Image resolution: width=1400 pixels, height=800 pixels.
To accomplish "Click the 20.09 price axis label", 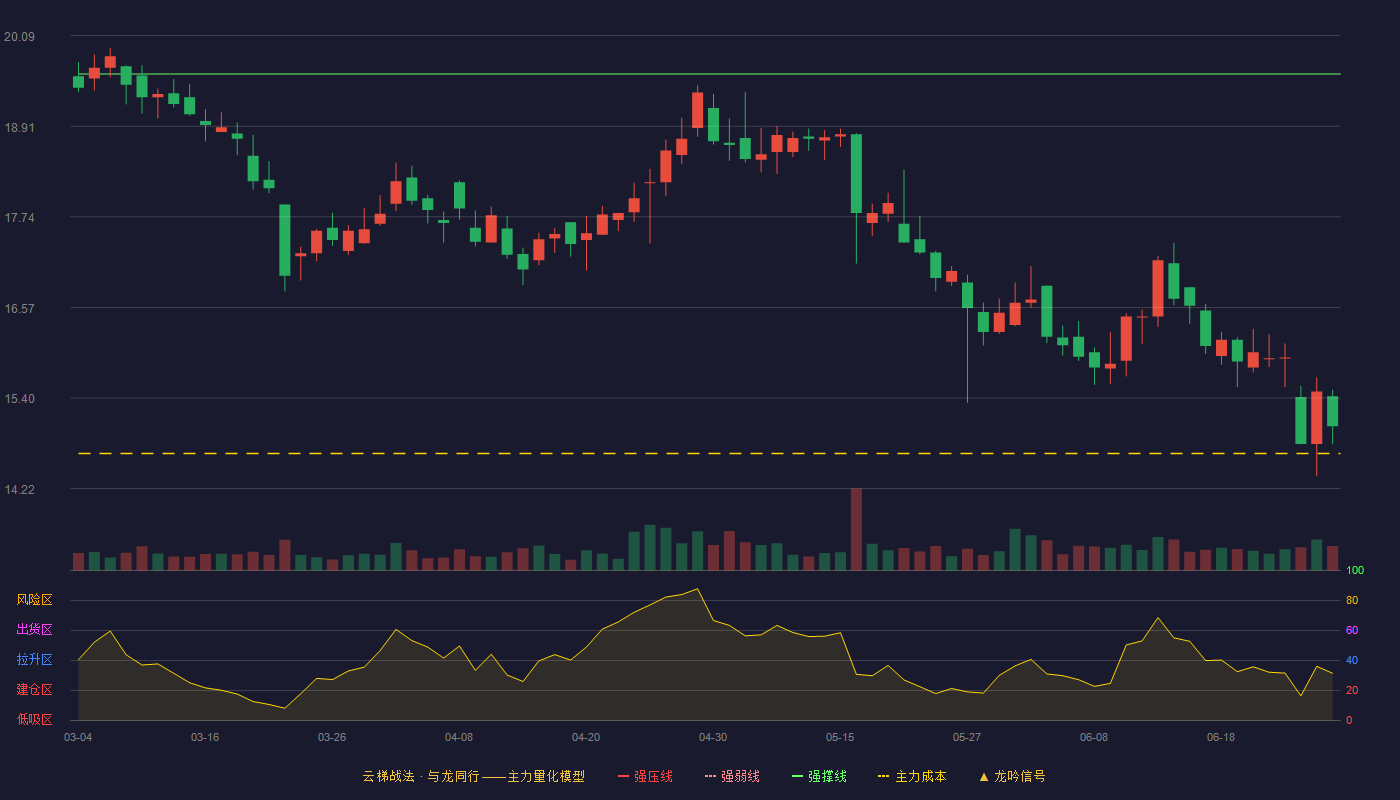I will coord(19,37).
